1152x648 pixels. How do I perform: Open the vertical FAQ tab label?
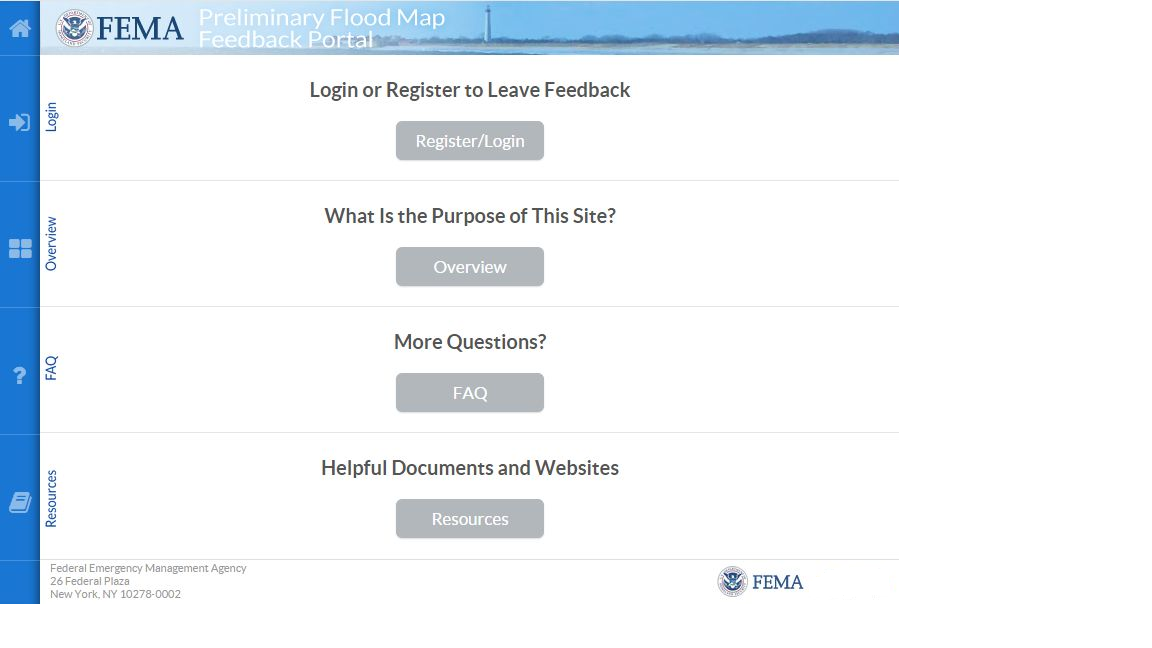point(52,368)
